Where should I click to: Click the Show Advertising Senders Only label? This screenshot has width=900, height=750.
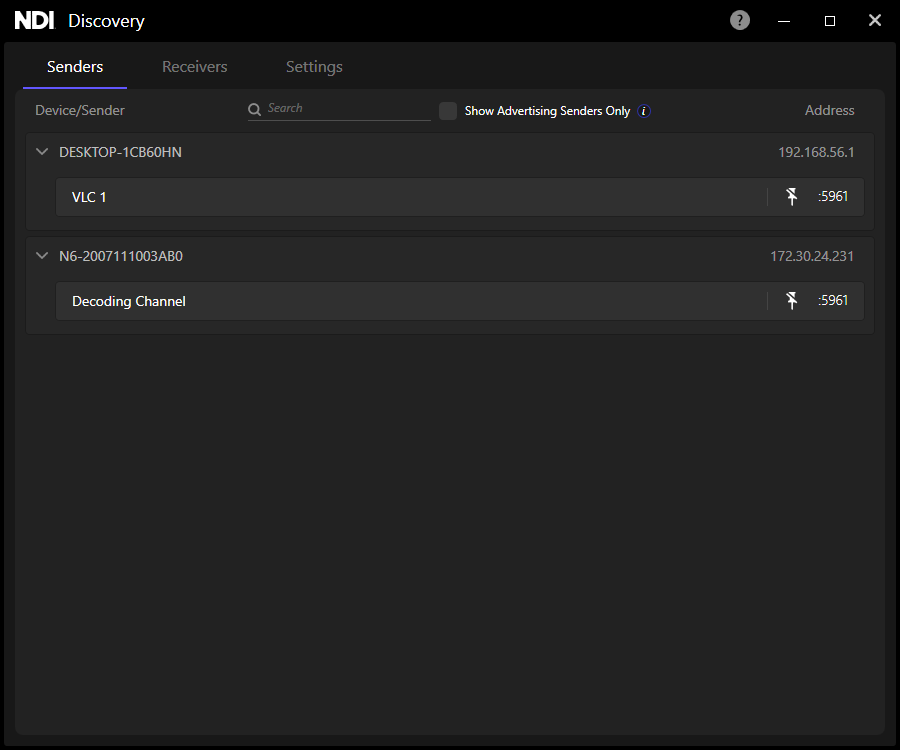547,111
